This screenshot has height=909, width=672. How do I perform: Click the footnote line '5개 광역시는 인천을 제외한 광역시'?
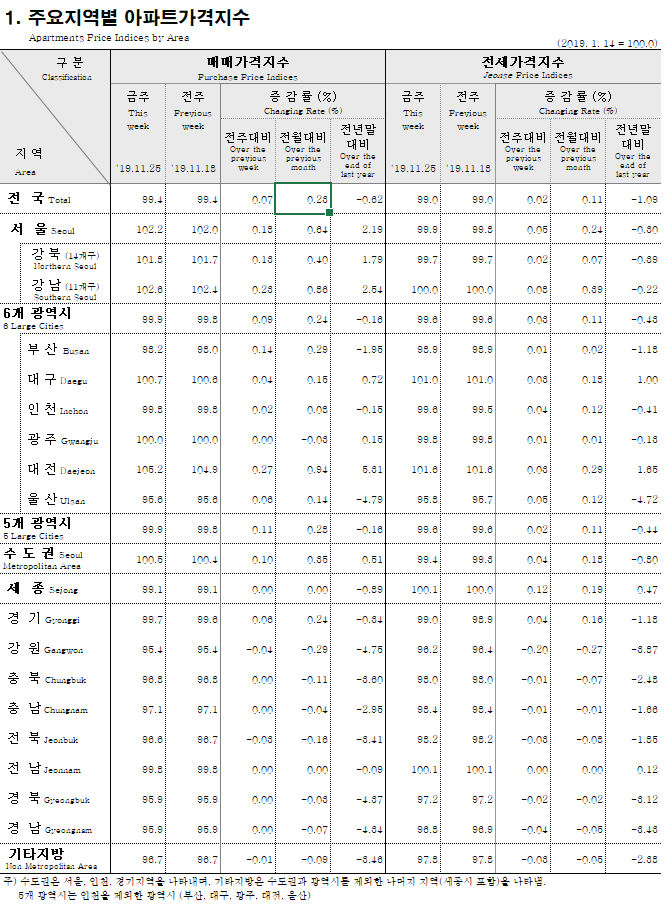[164, 896]
